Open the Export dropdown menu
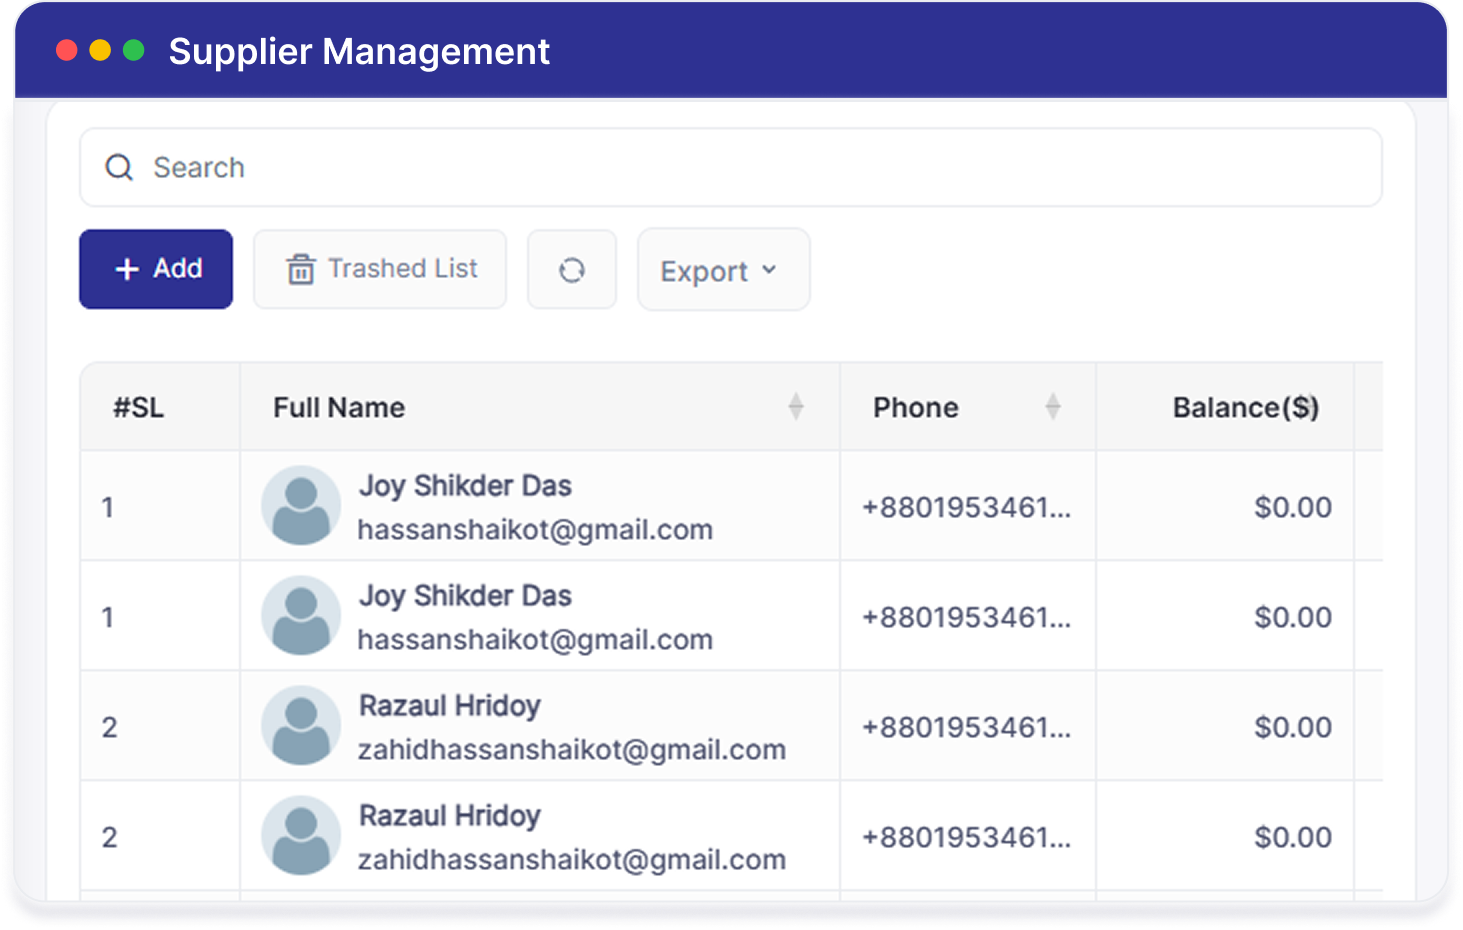This screenshot has width=1463, height=930. (724, 270)
